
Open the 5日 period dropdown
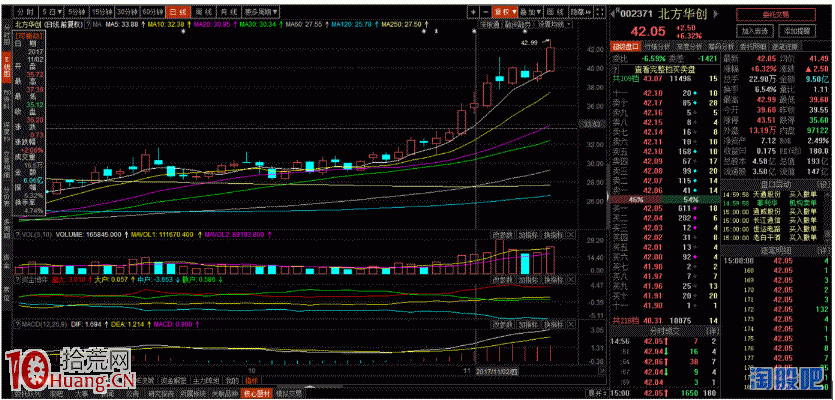click(x=51, y=11)
